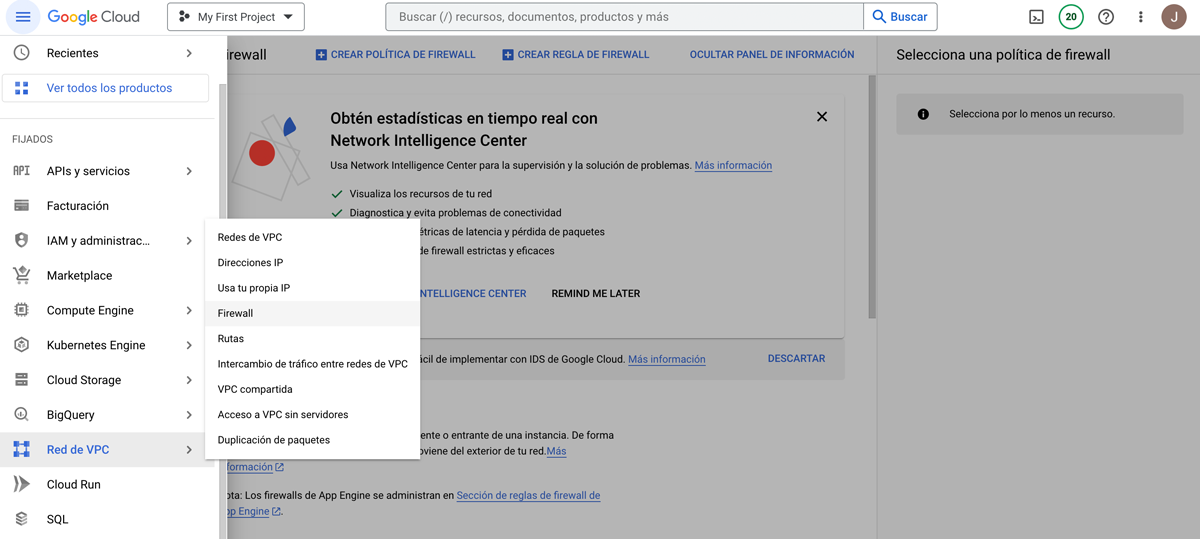
Task: Click Crear política de firewall button
Action: tap(396, 54)
